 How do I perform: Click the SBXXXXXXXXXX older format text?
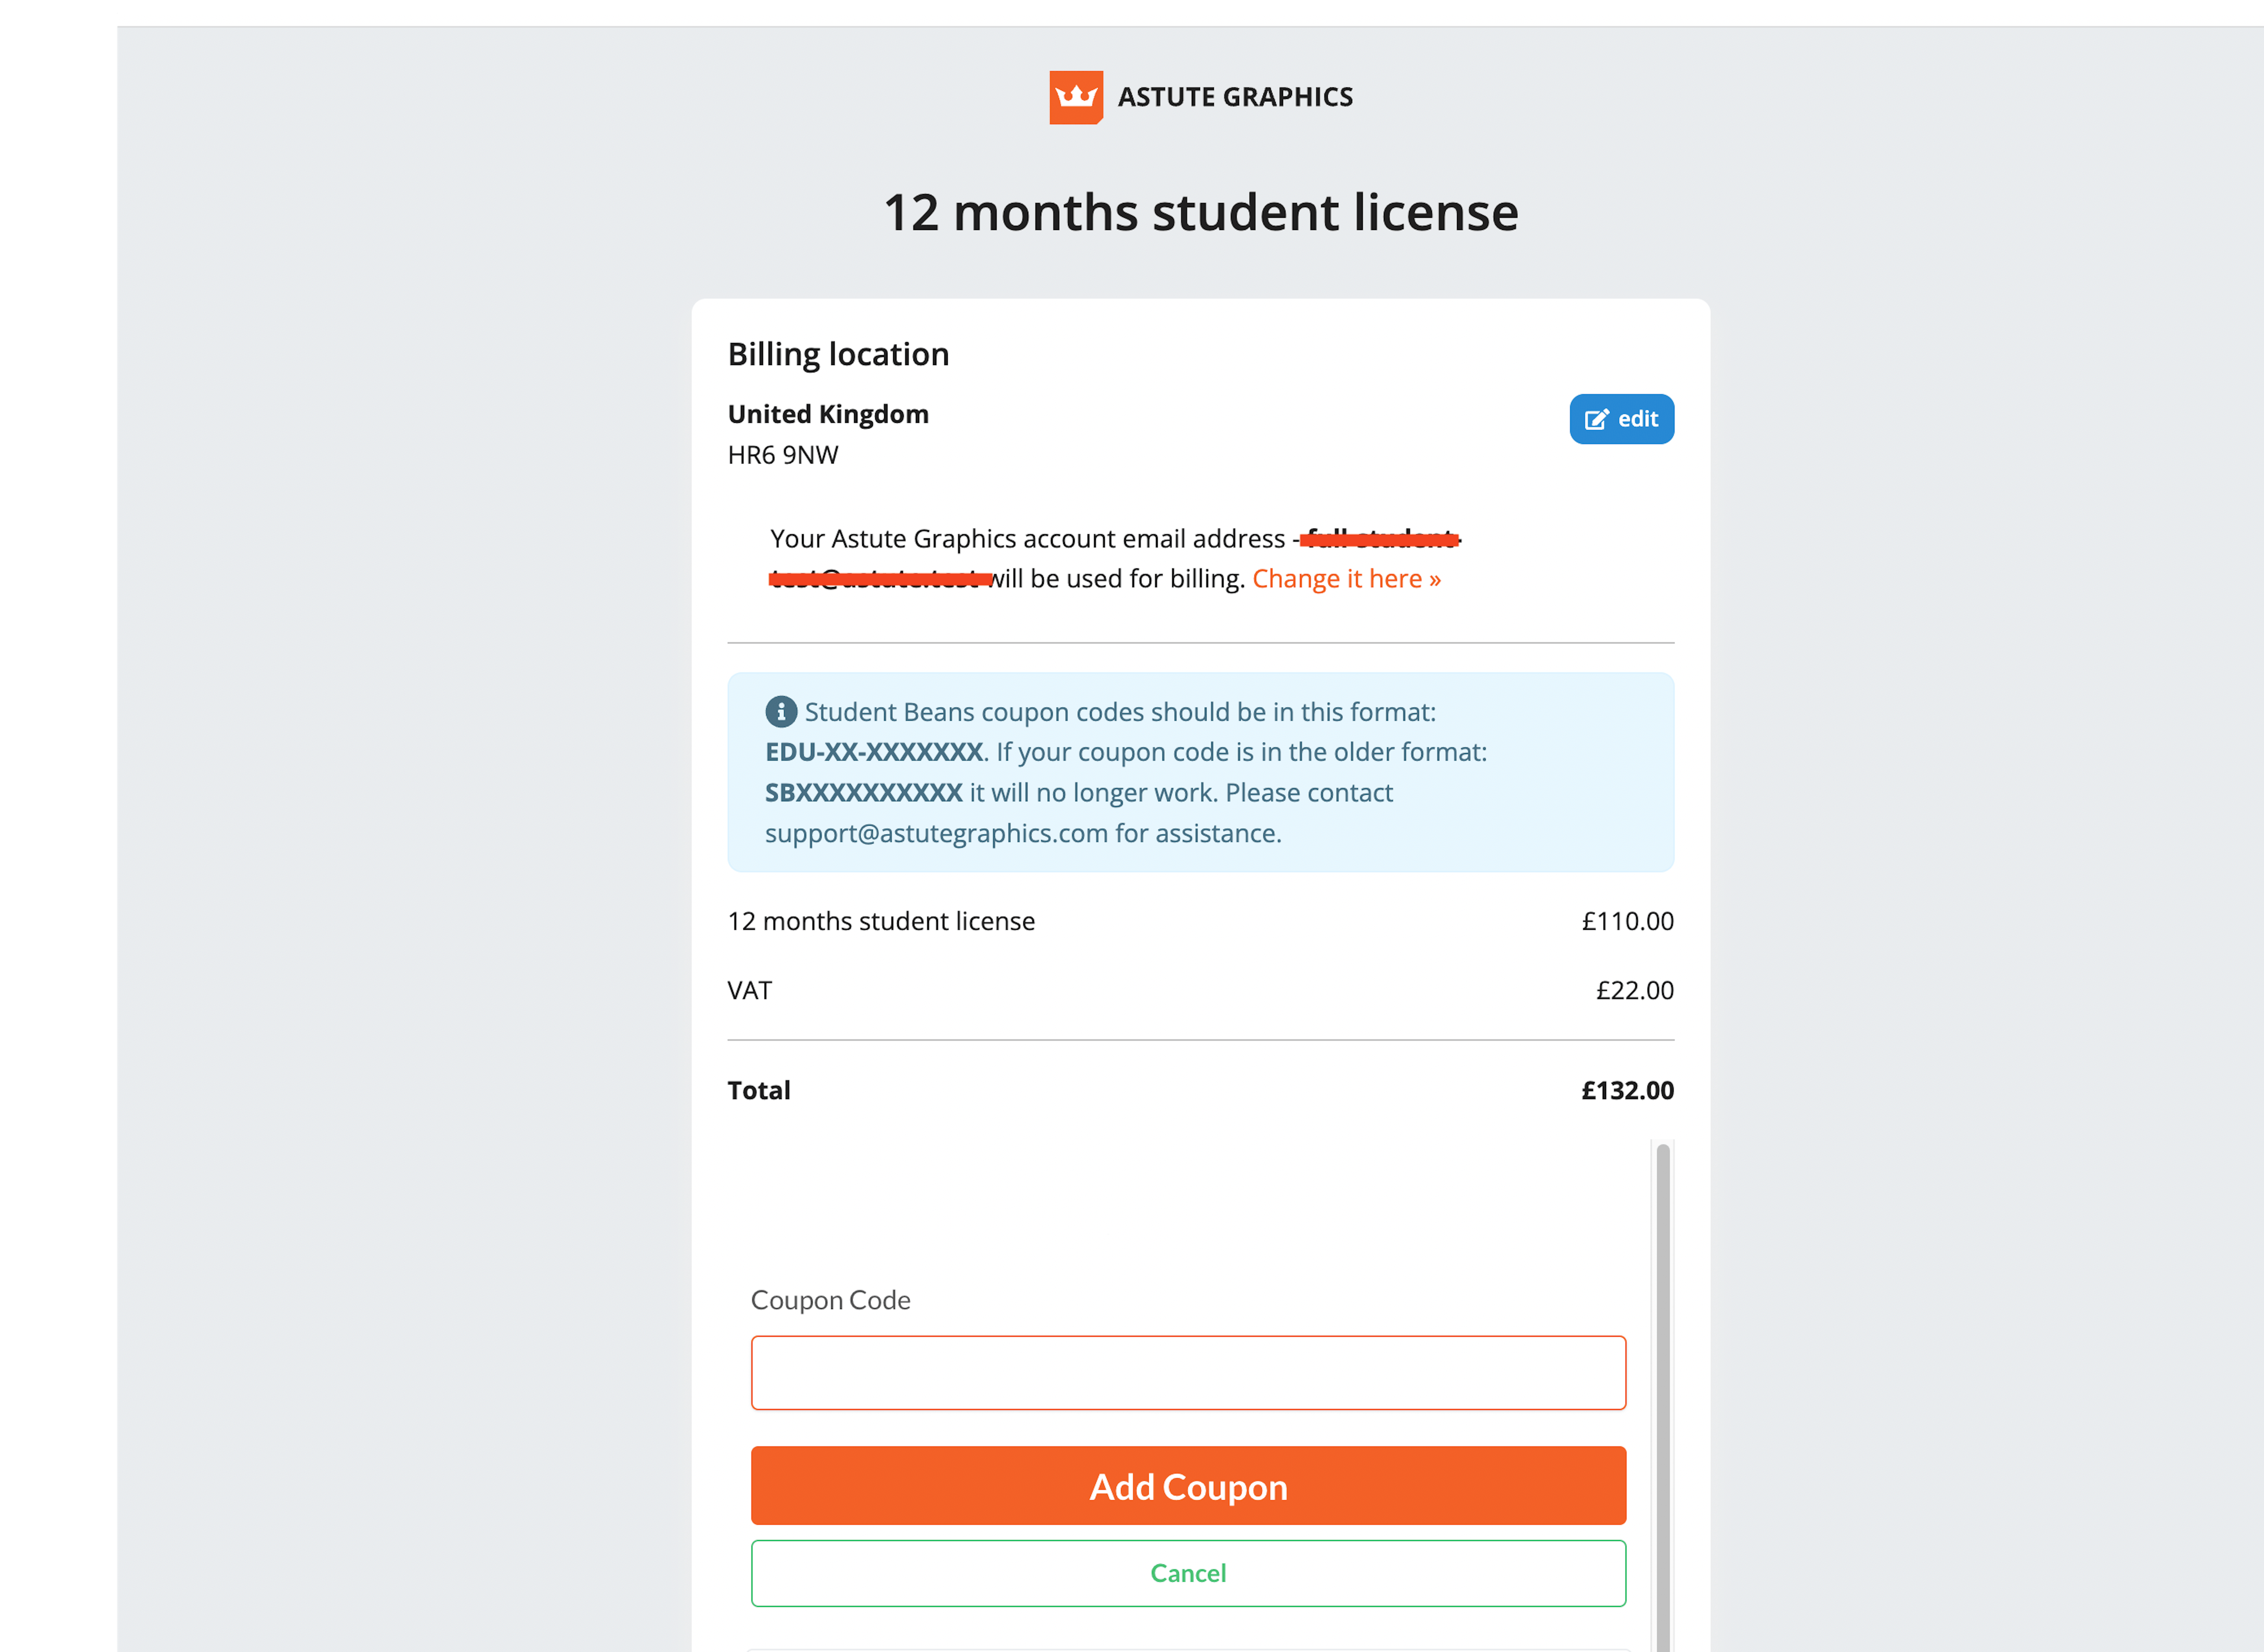pos(864,793)
